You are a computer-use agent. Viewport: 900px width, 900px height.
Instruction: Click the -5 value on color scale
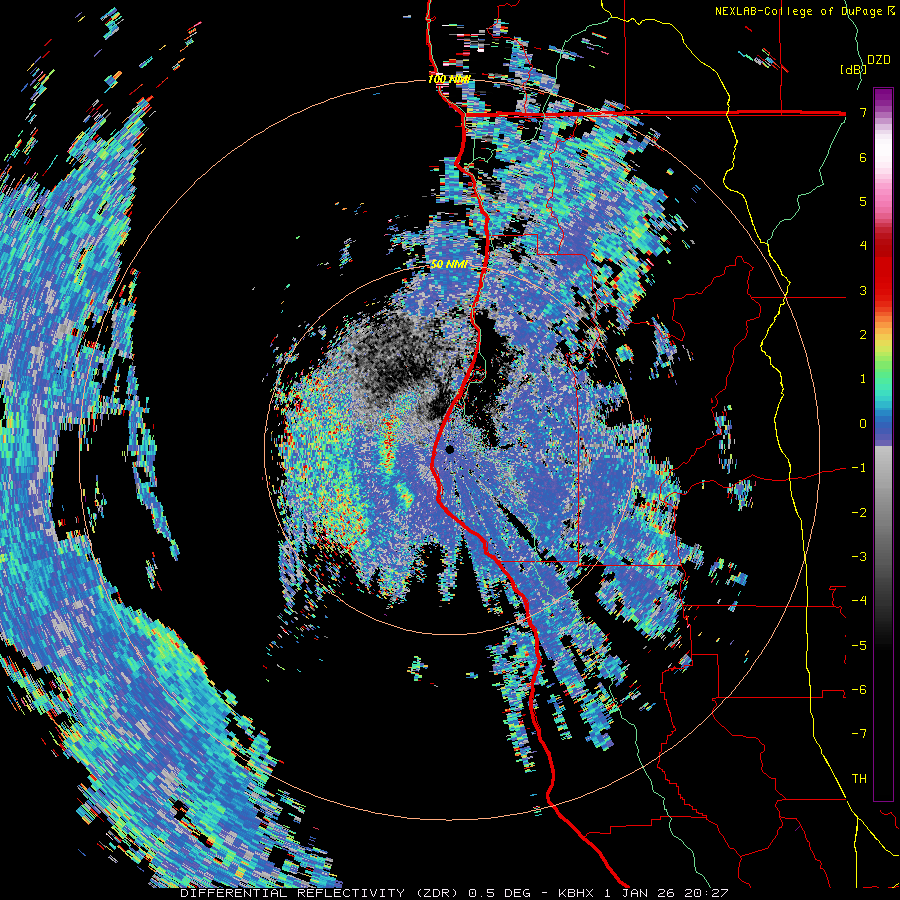859,646
